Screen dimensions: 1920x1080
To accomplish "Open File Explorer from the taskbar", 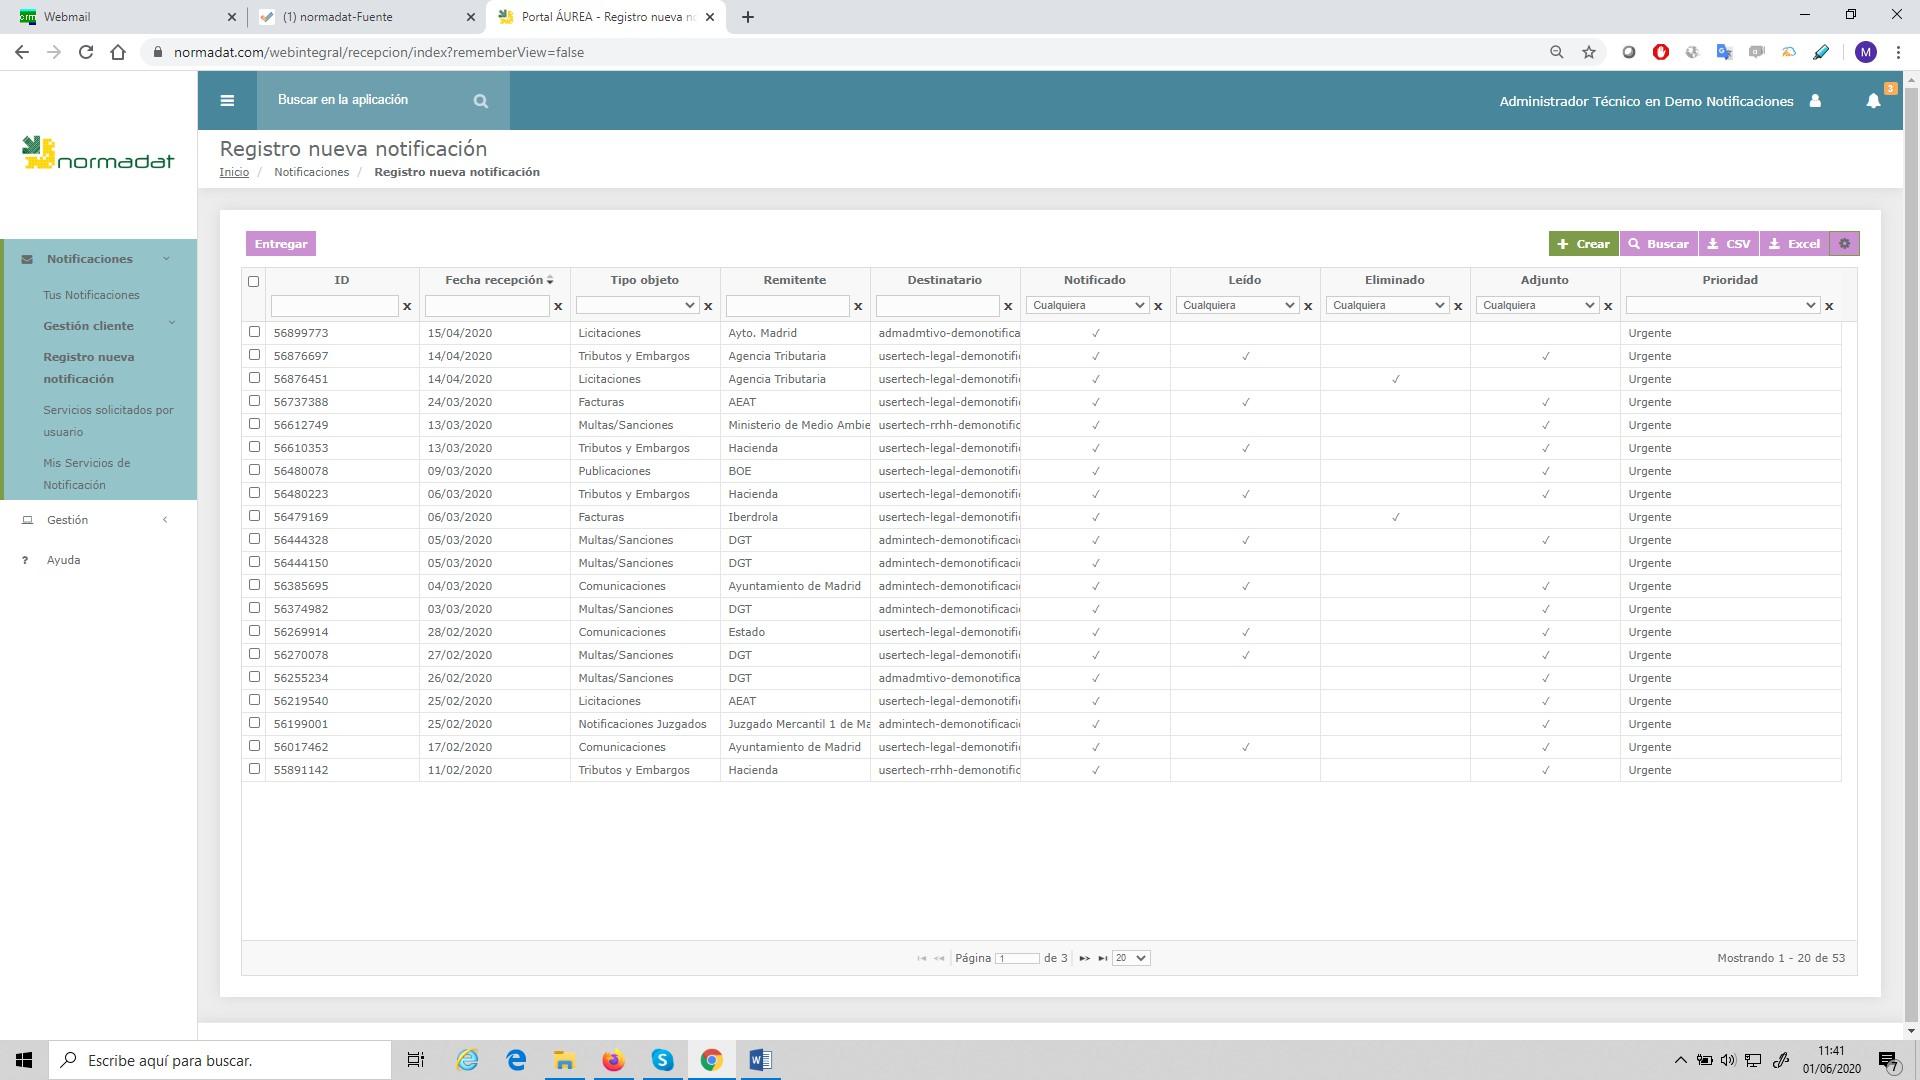I will (x=564, y=1060).
